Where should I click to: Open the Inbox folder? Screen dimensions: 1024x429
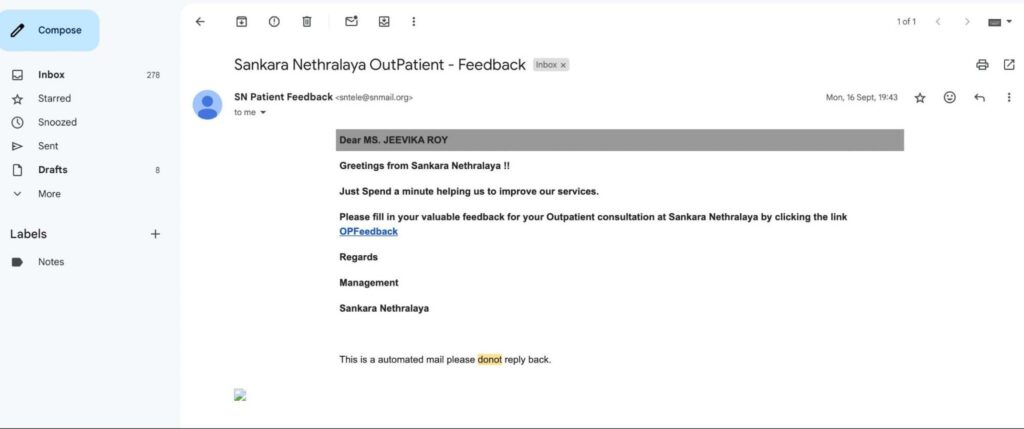(x=51, y=75)
